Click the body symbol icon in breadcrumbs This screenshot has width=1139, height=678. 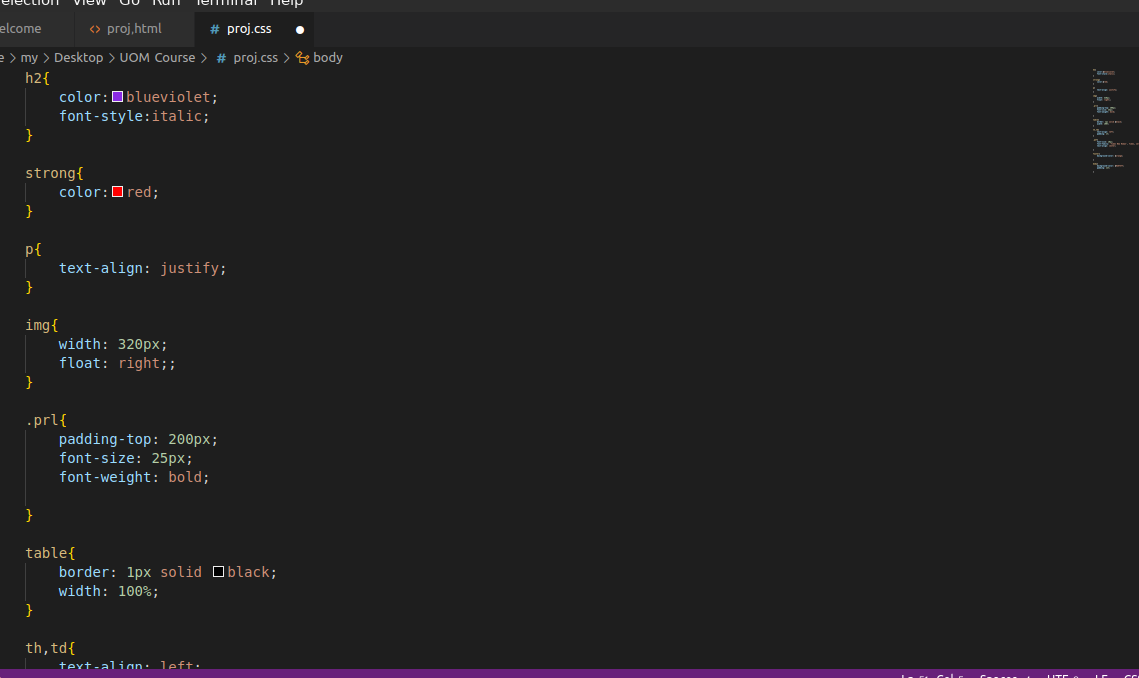302,58
